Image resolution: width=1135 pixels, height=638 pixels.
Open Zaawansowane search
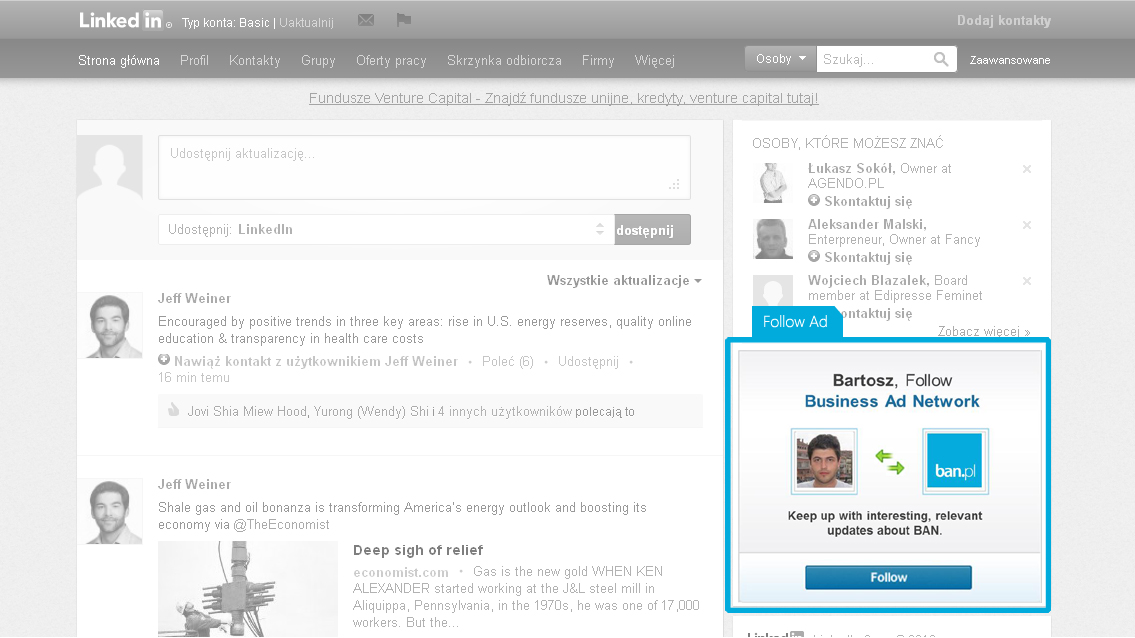1010,59
